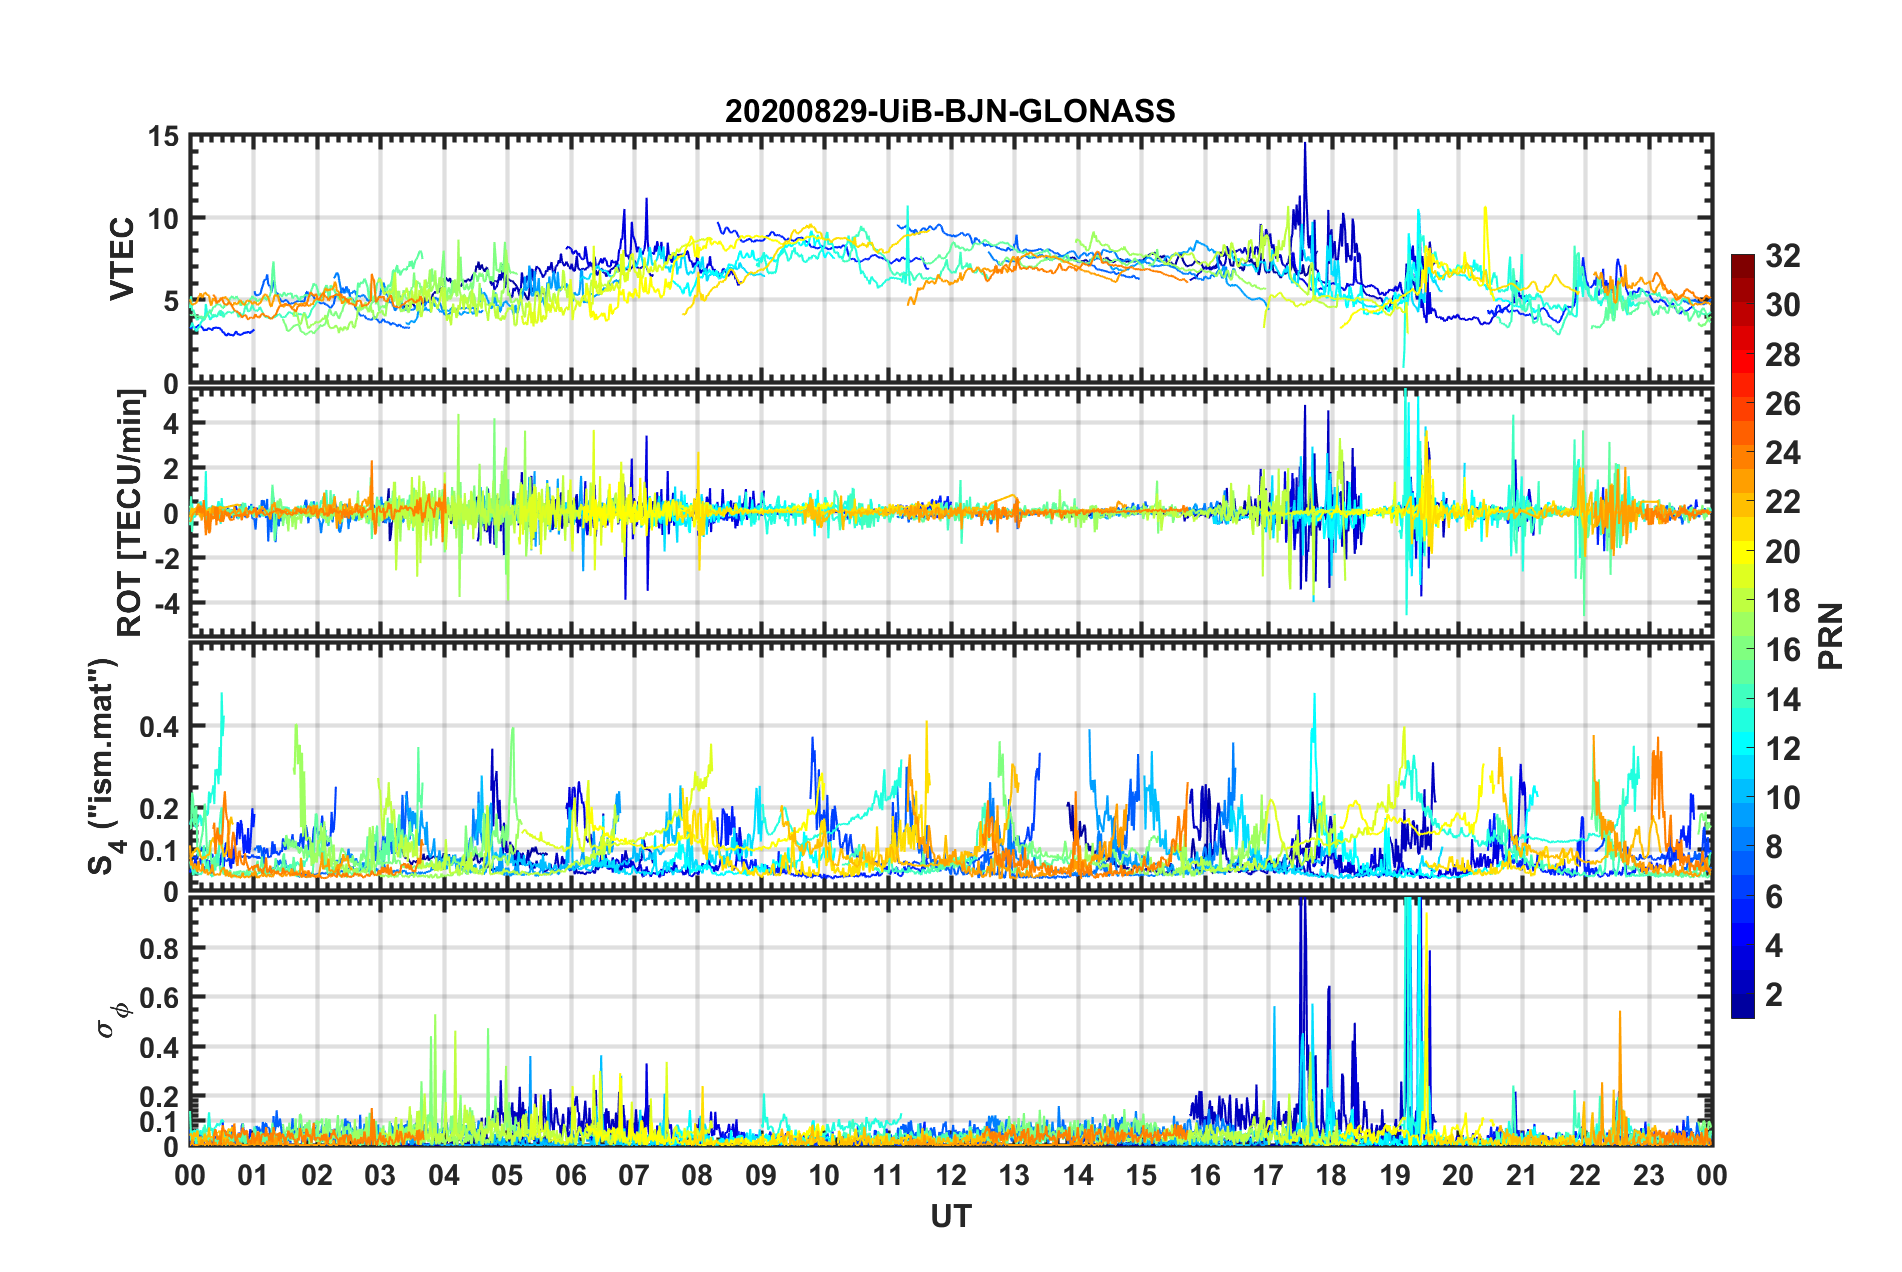
Task: Click the x-axis tick label 23
Action: (1648, 1176)
